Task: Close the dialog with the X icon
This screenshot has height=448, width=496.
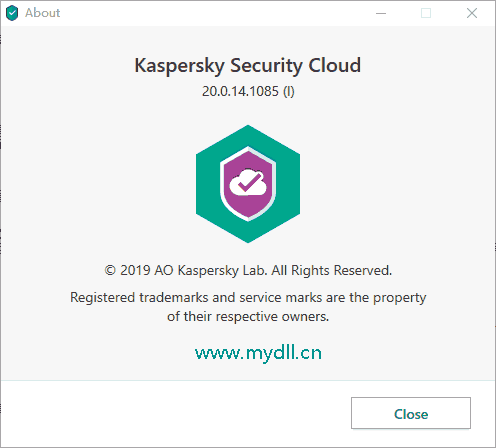Action: [472, 13]
